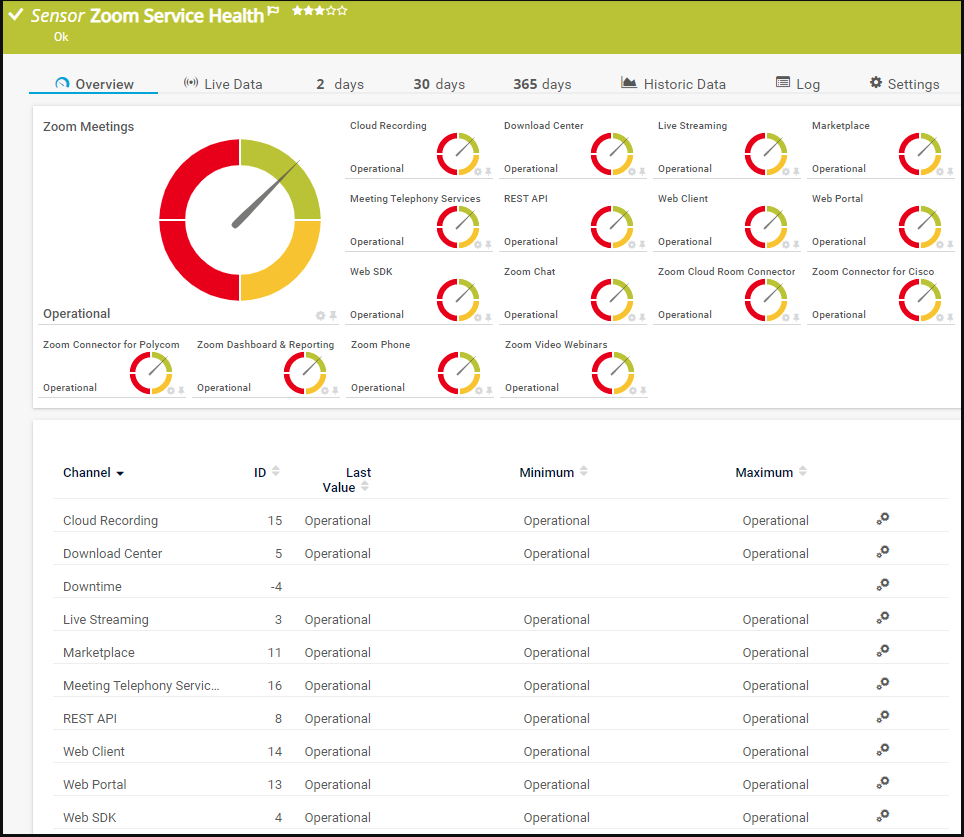The height and width of the screenshot is (837, 964).
Task: Click the Zoom Phone mini gauge
Action: point(459,373)
